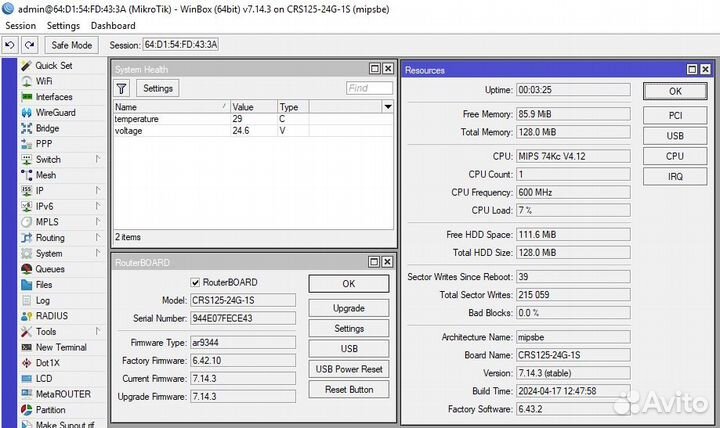Click OK in the RouterBOARD window
Viewport: 720px width, 428px height.
click(x=349, y=284)
